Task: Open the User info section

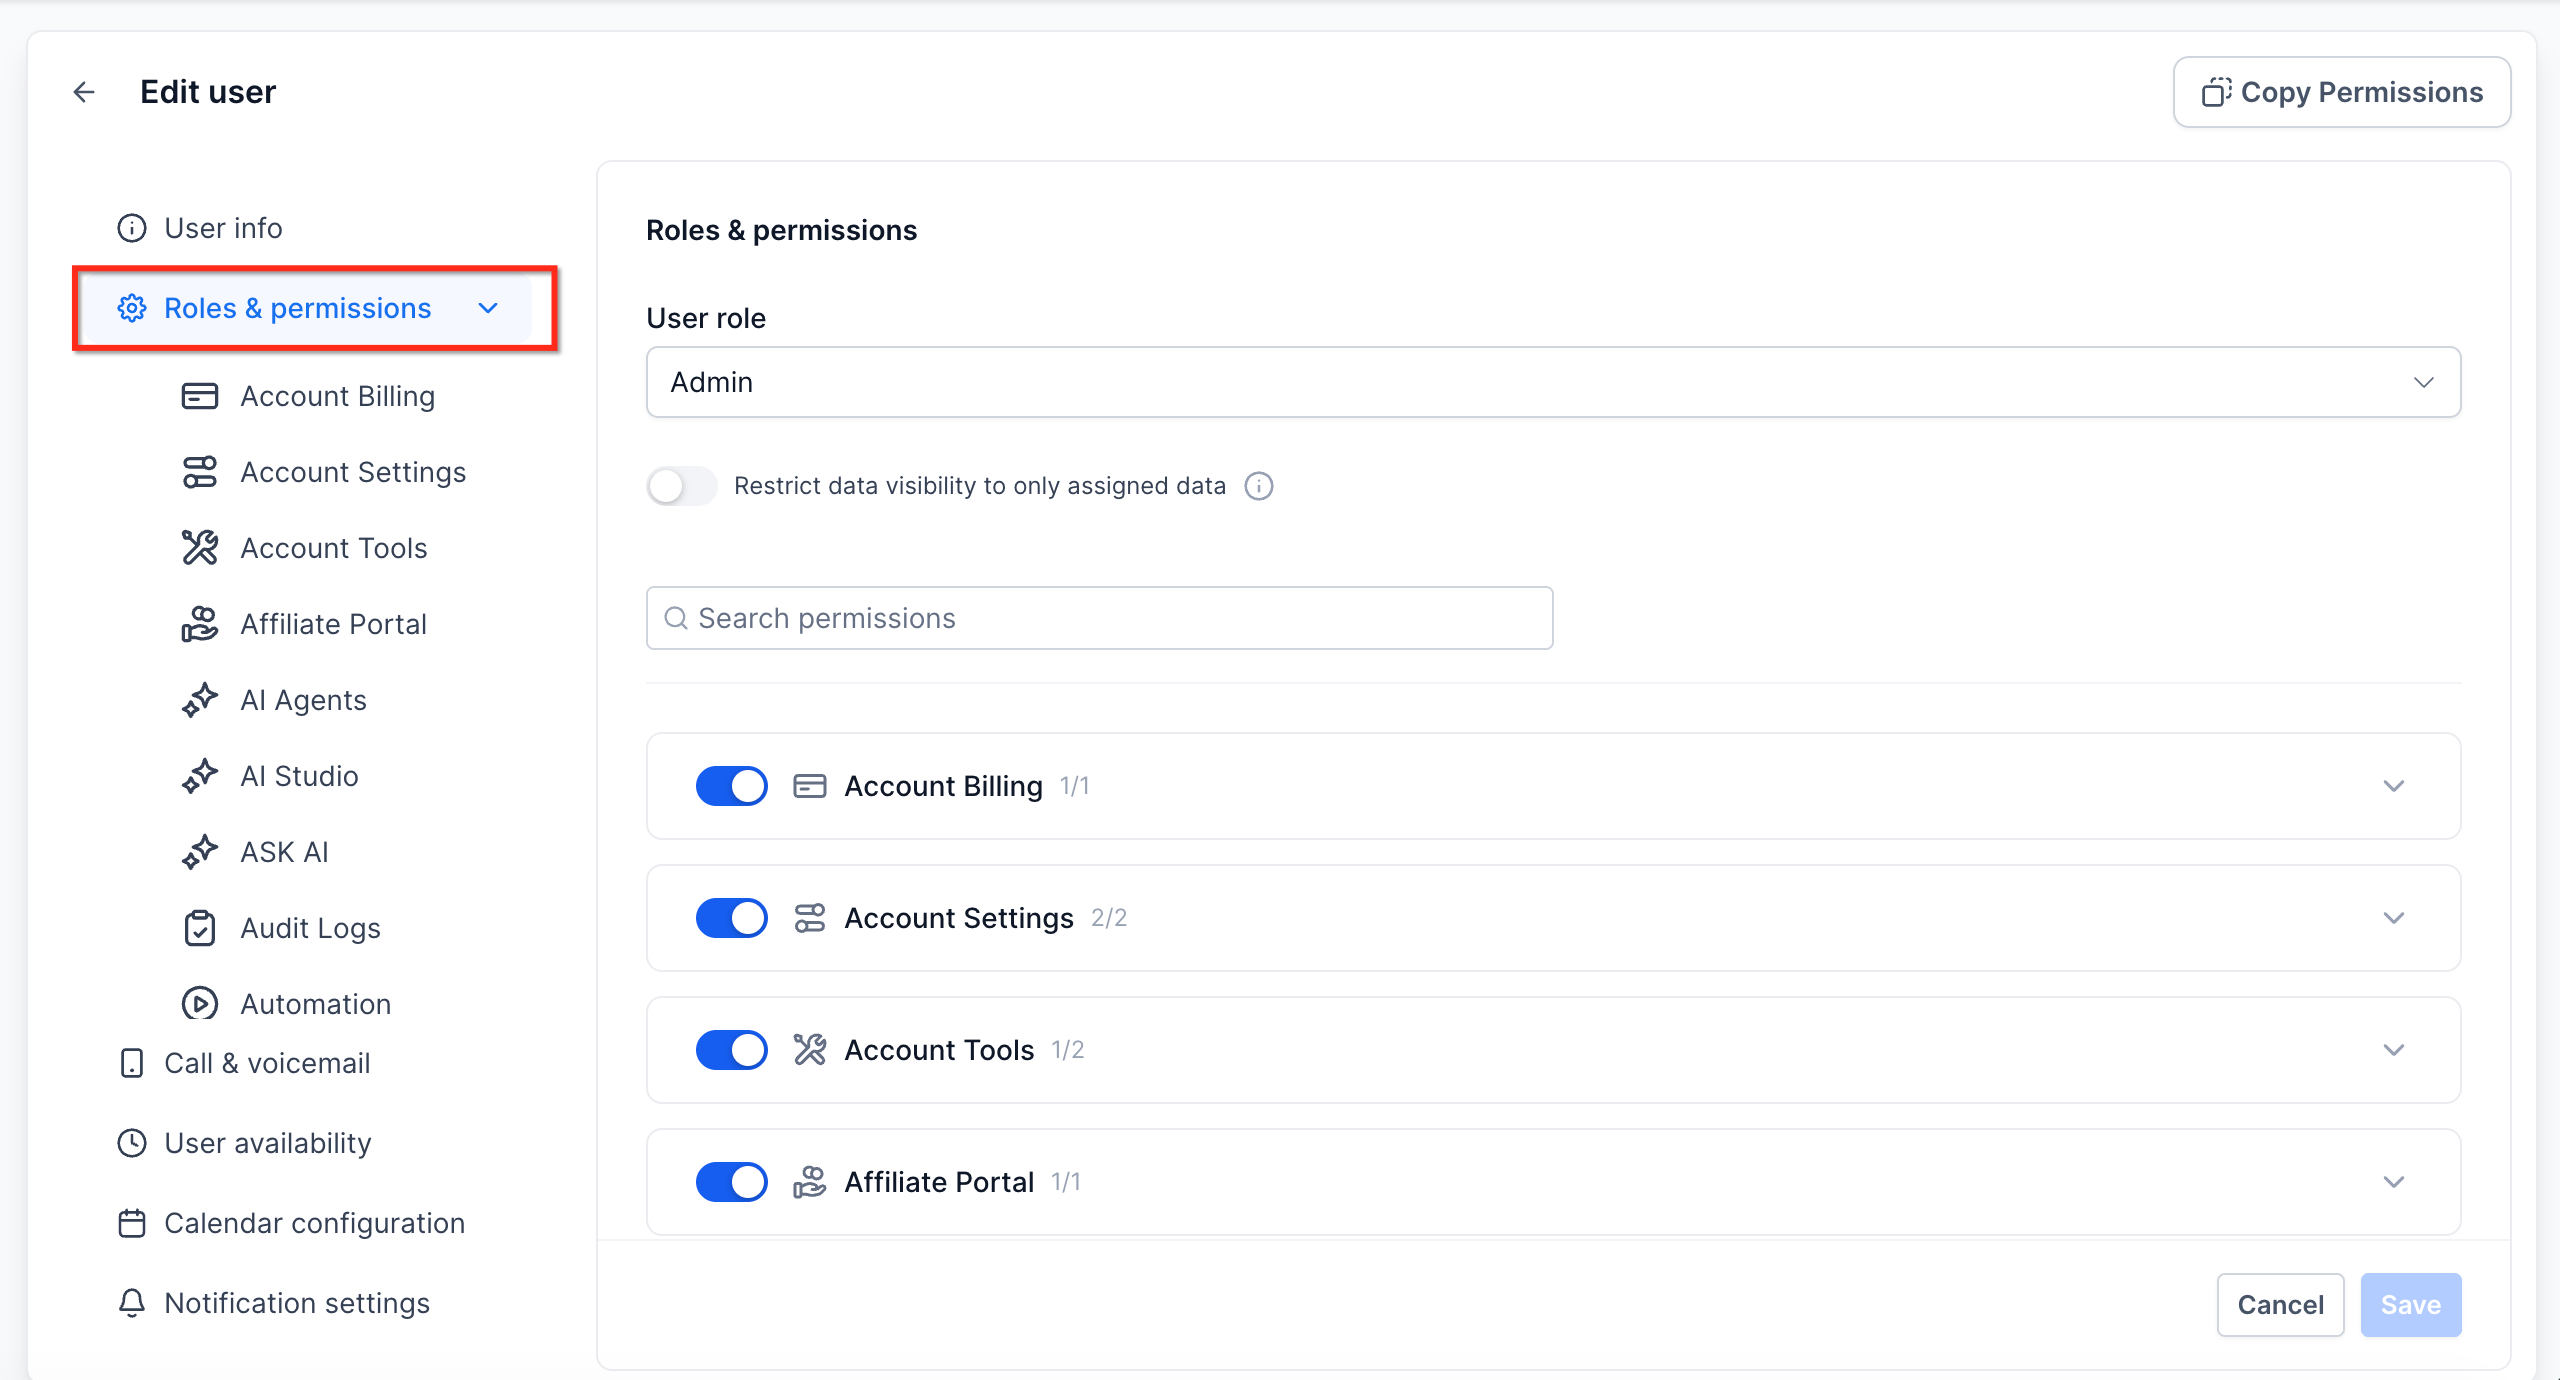Action: 223,228
